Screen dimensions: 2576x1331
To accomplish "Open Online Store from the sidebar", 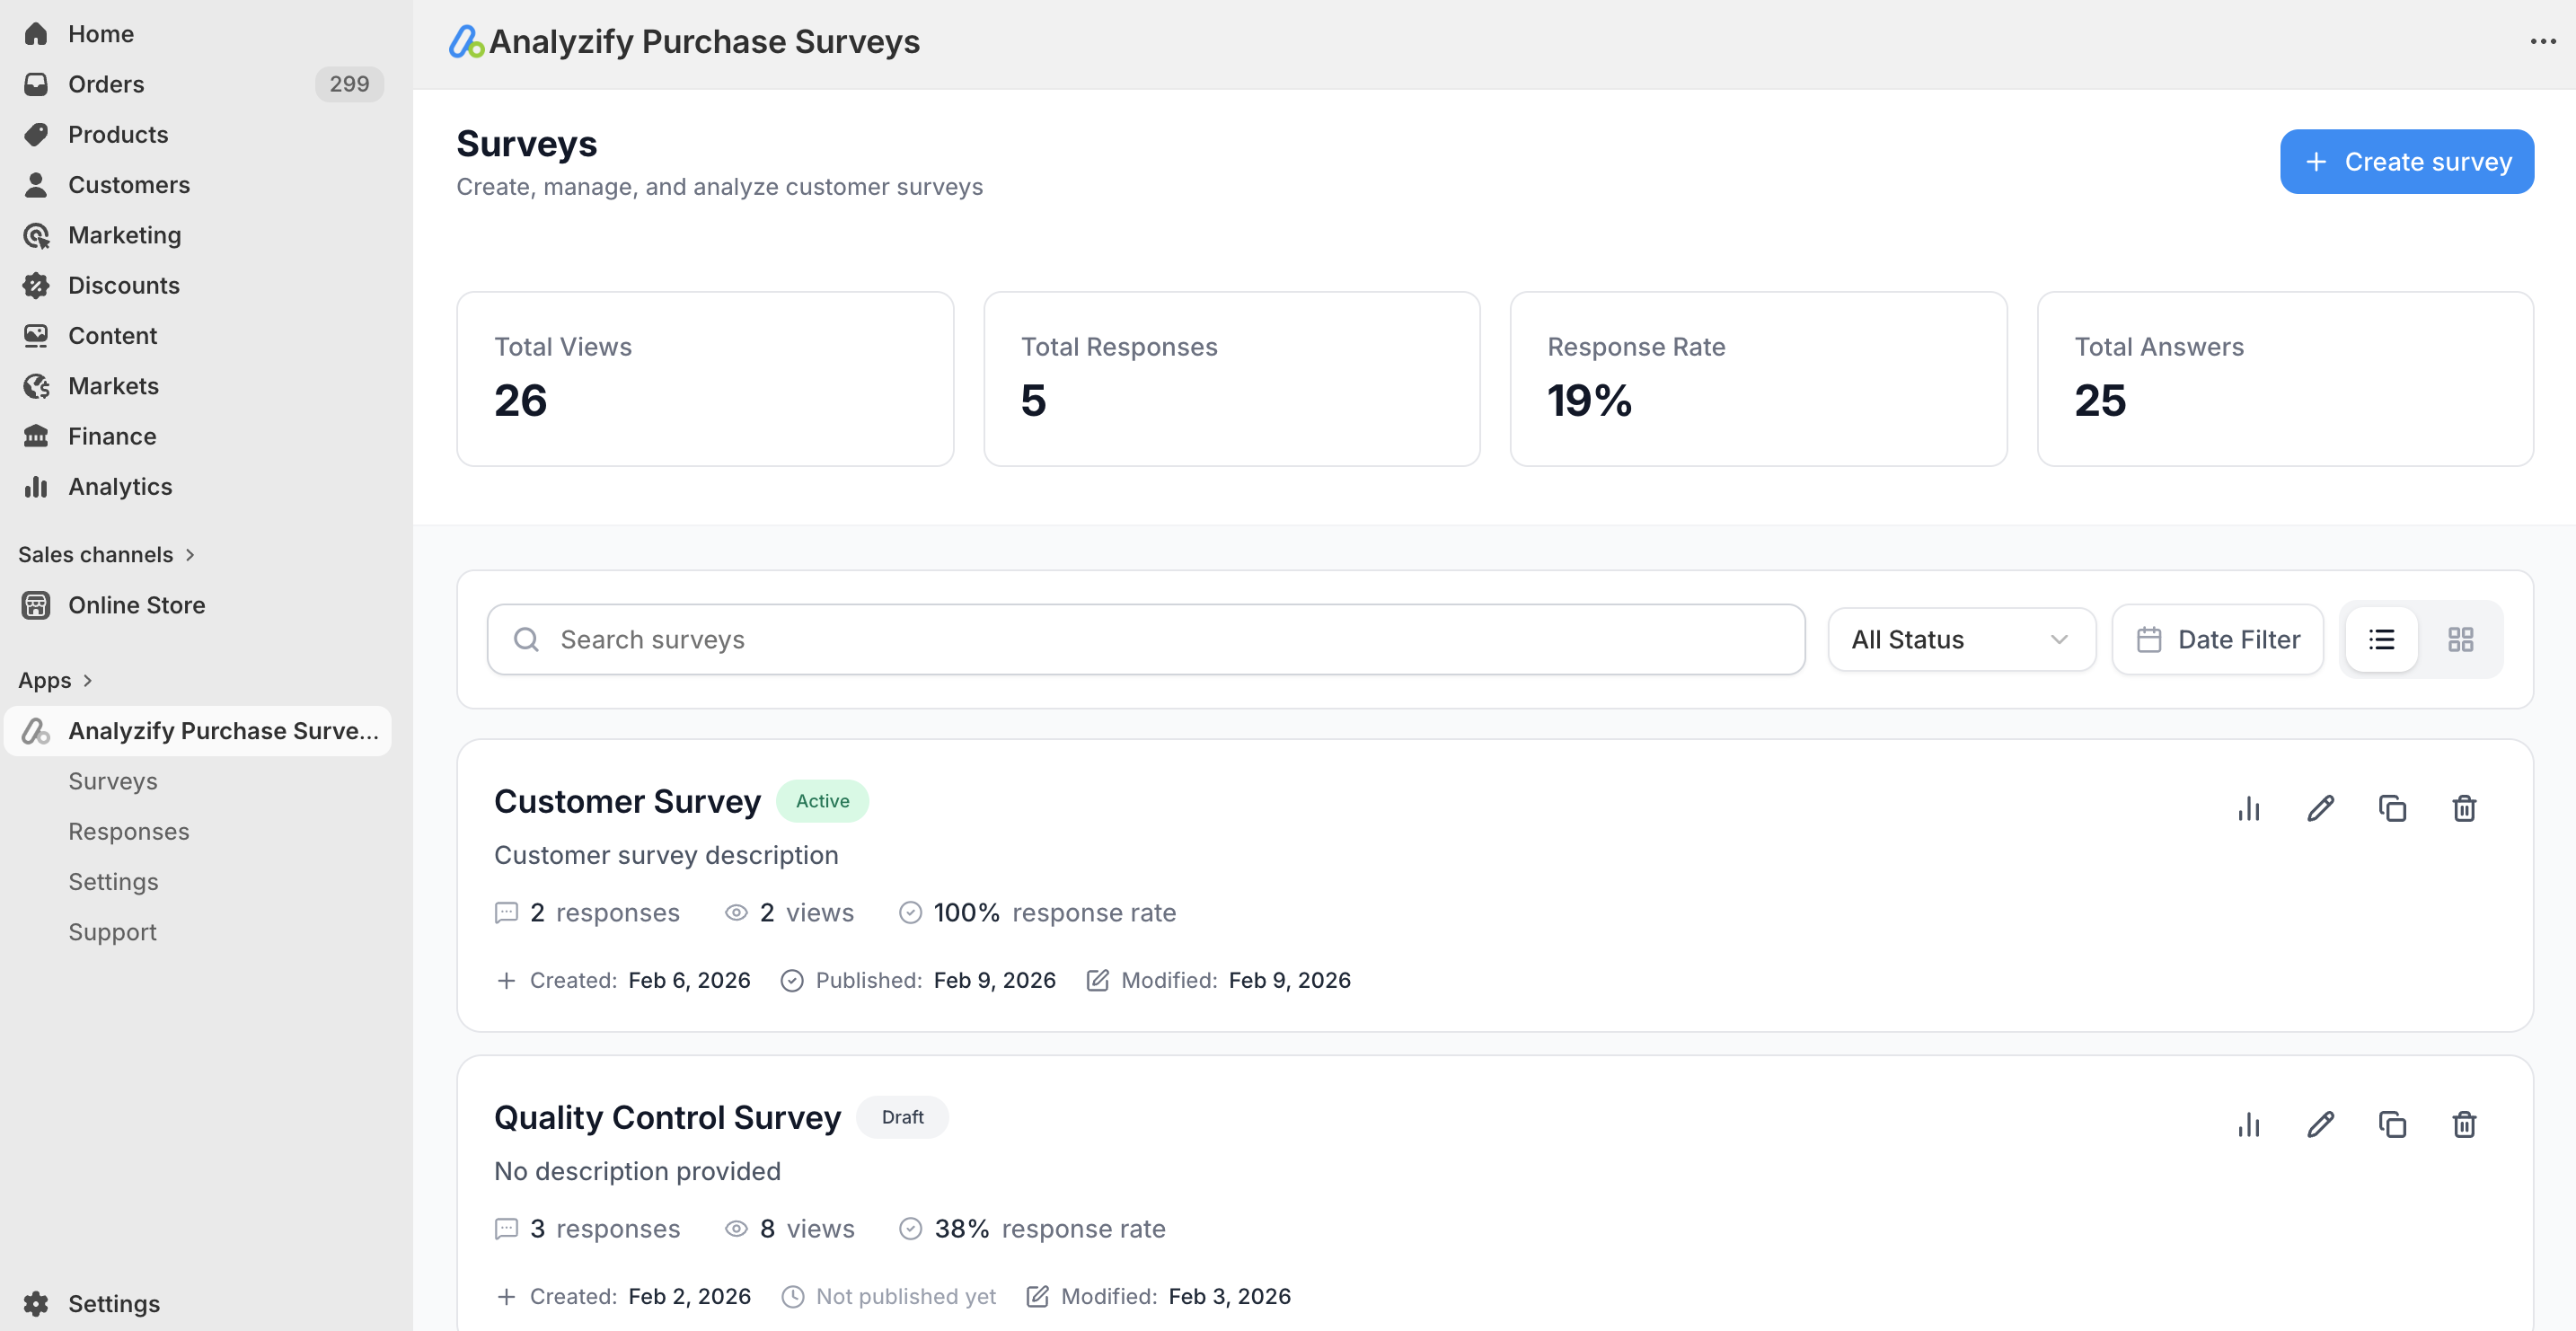I will (137, 604).
